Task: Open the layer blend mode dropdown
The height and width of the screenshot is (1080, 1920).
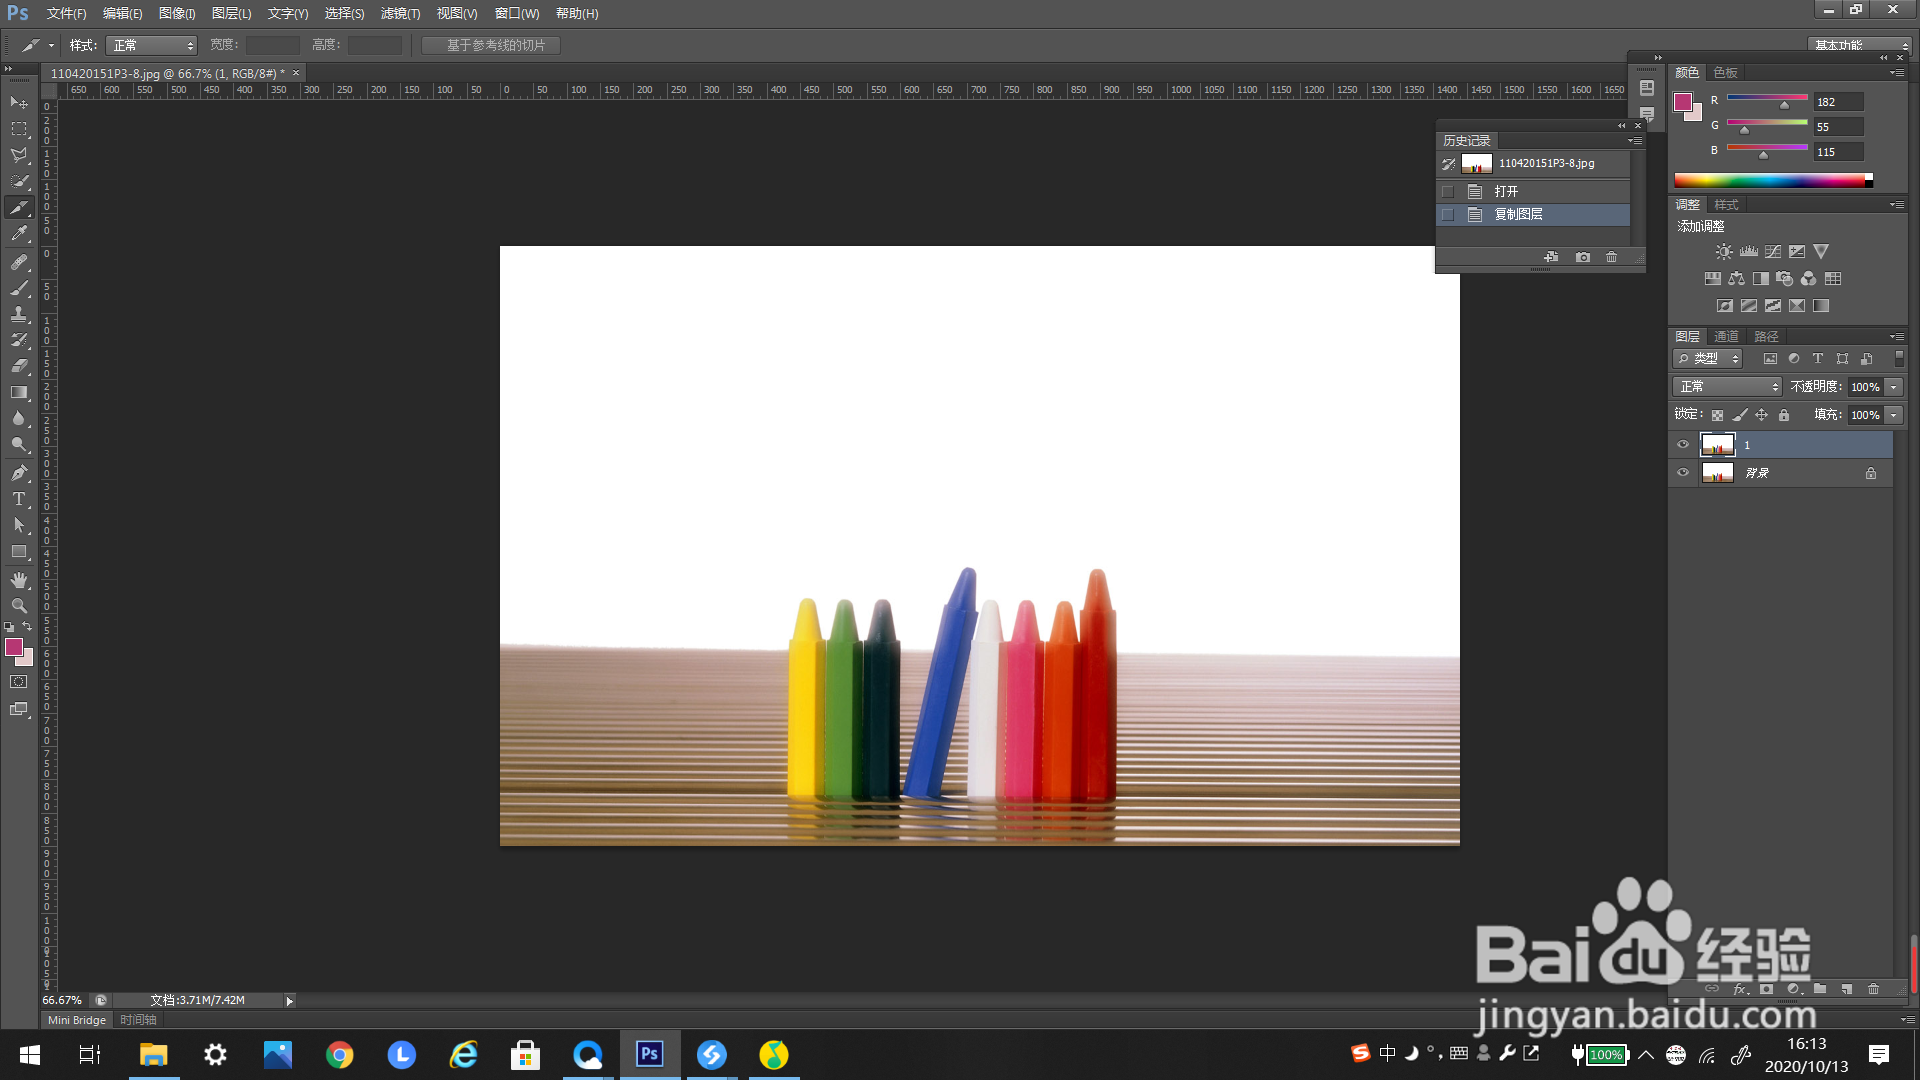Action: click(1727, 387)
